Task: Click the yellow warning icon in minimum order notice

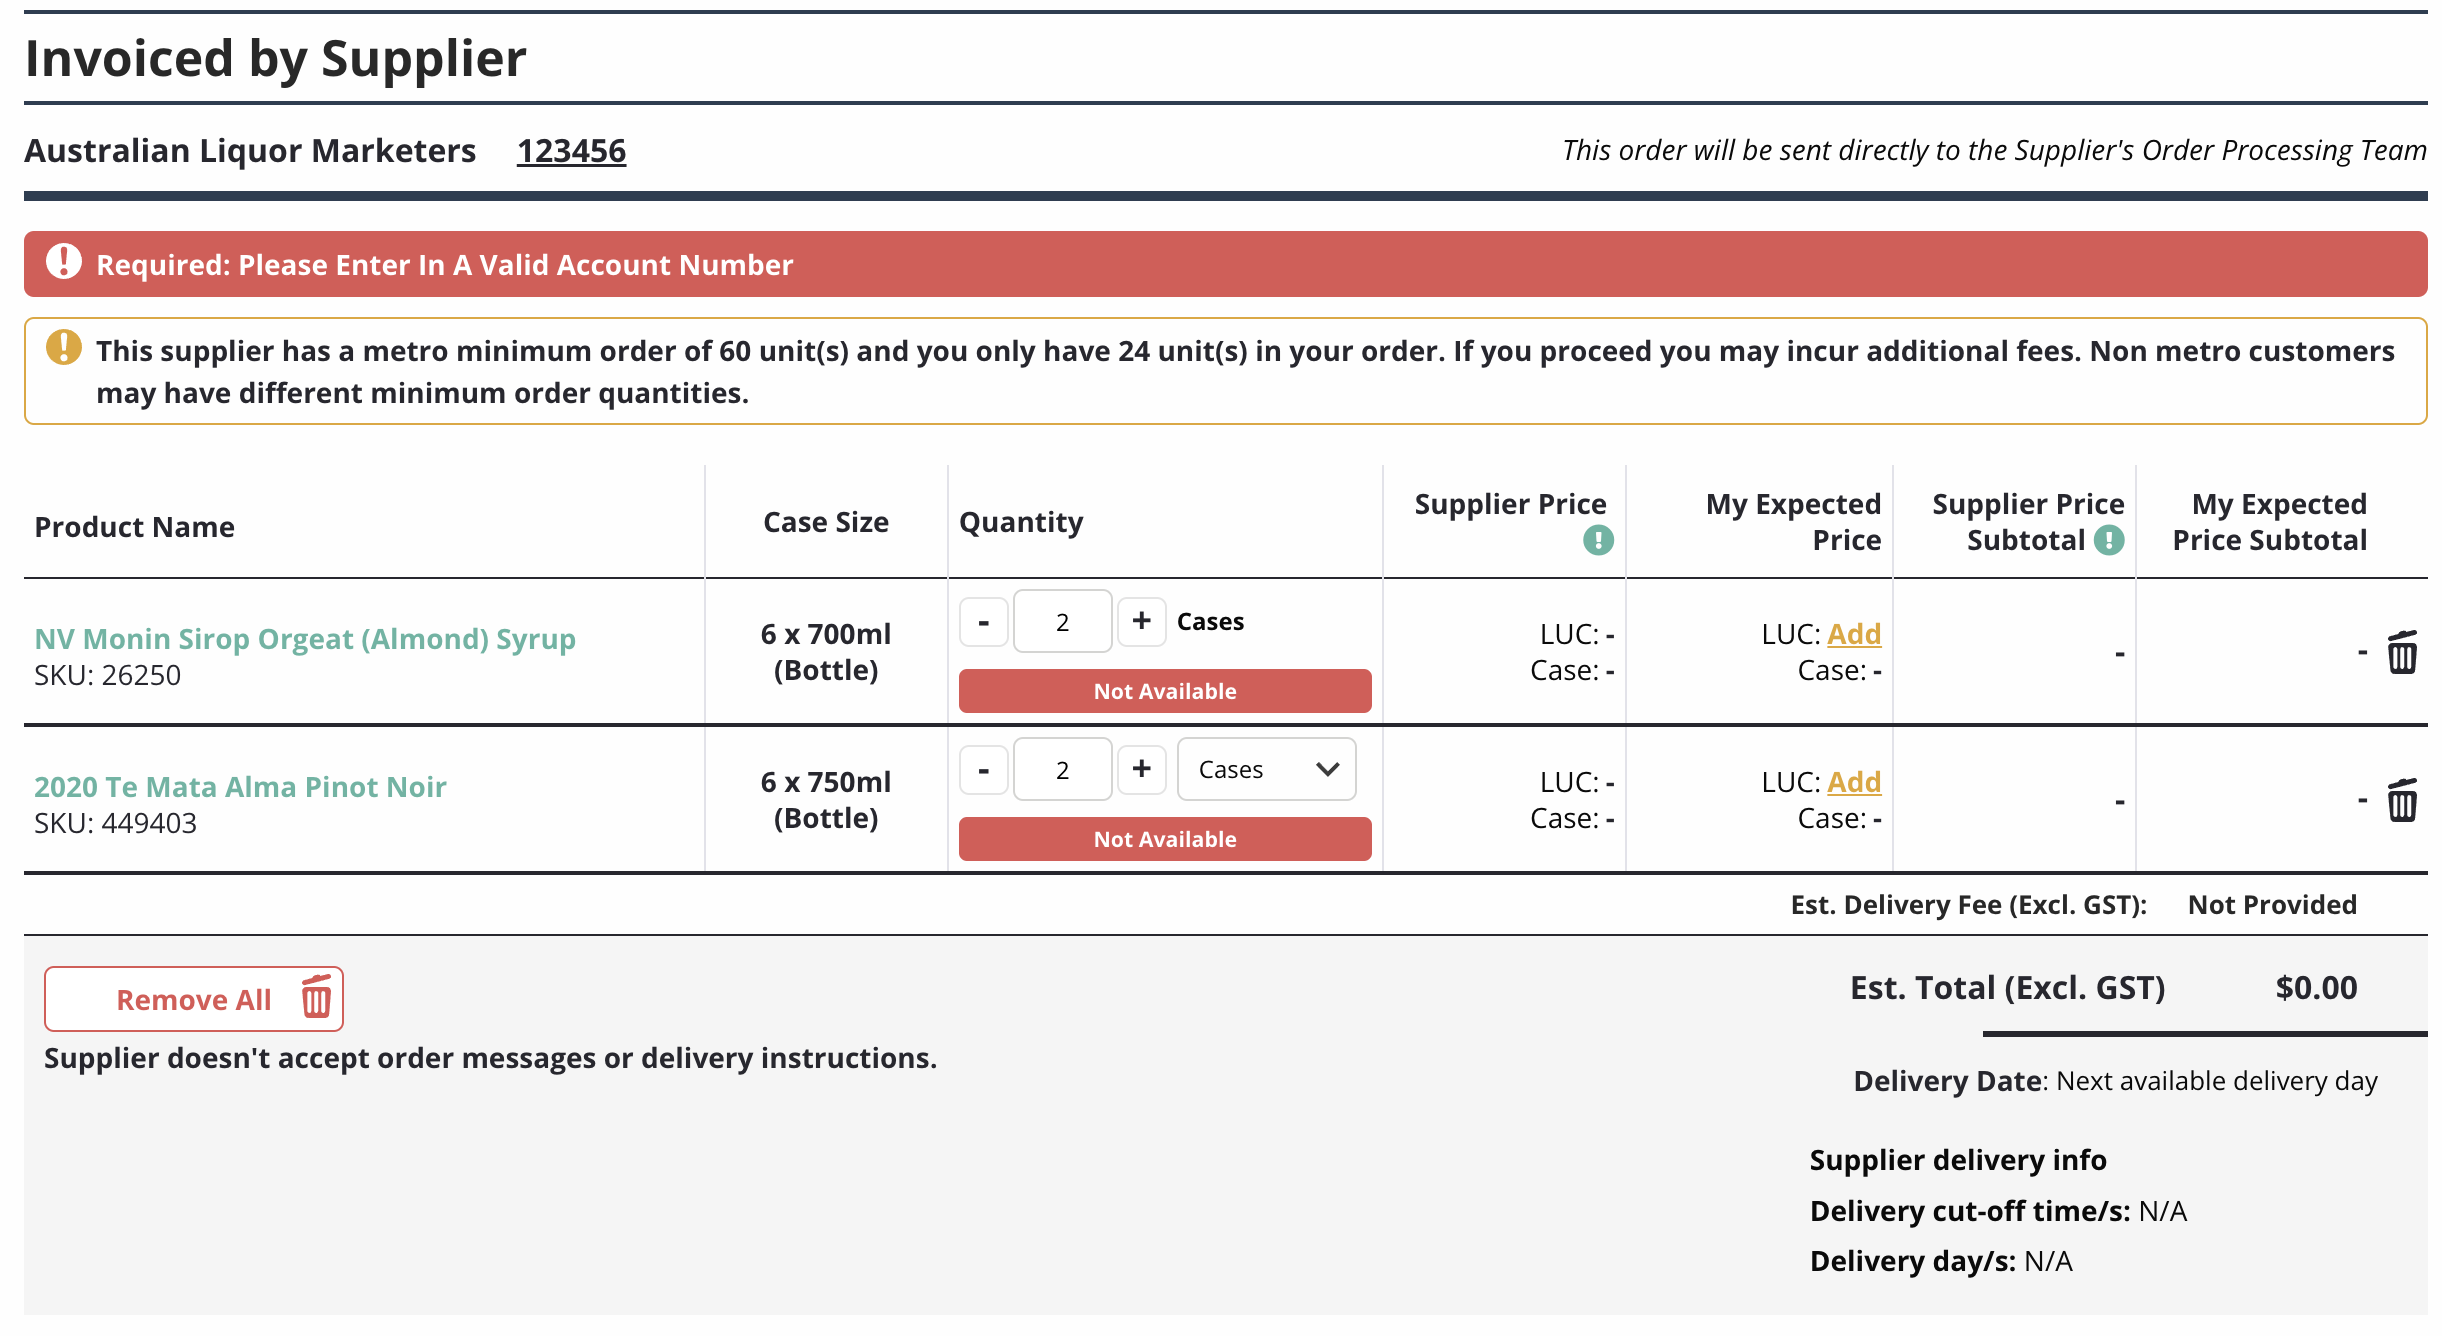Action: click(64, 348)
